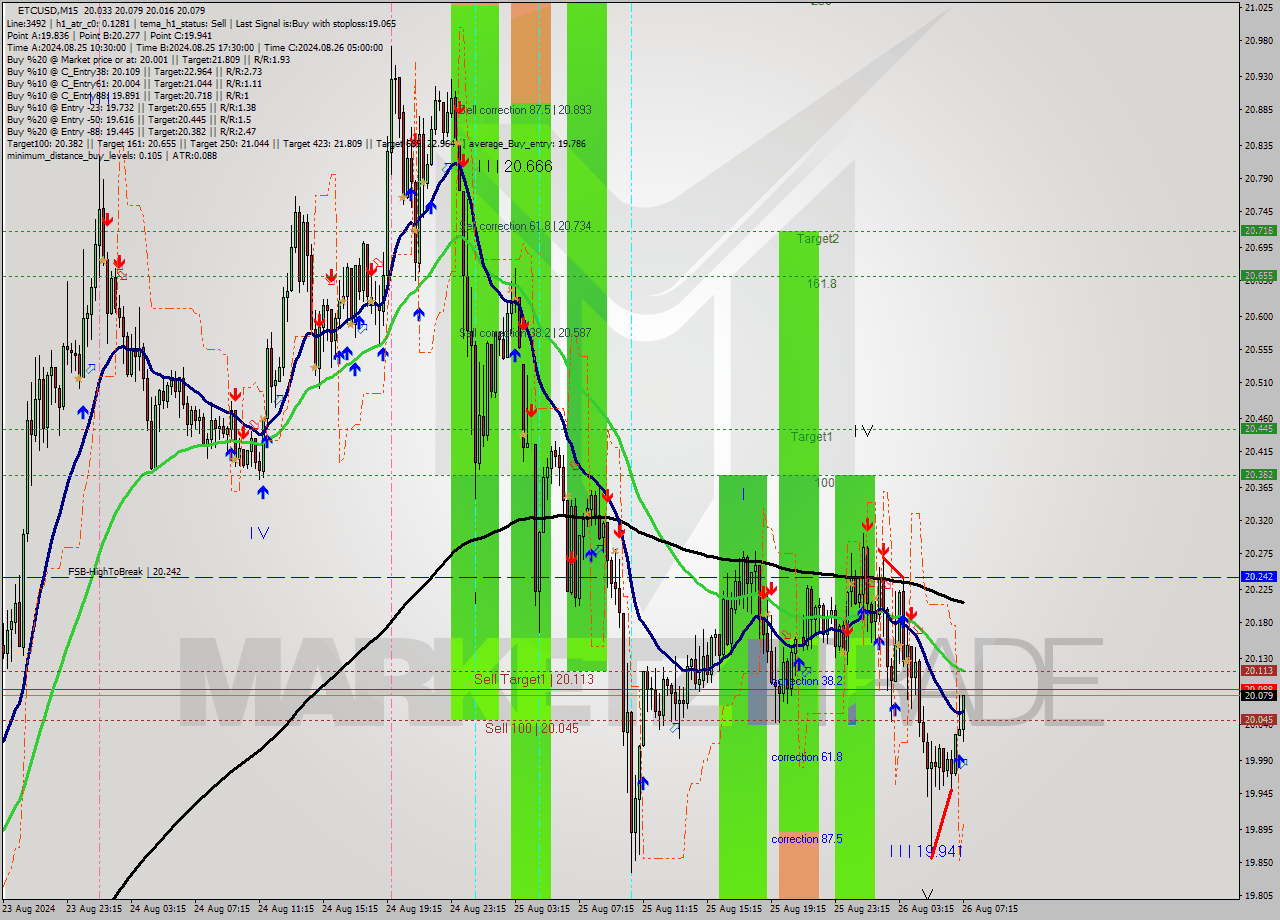Click the 'Point A:19.836' info text
The width and height of the screenshot is (1280, 920).
click(39, 35)
